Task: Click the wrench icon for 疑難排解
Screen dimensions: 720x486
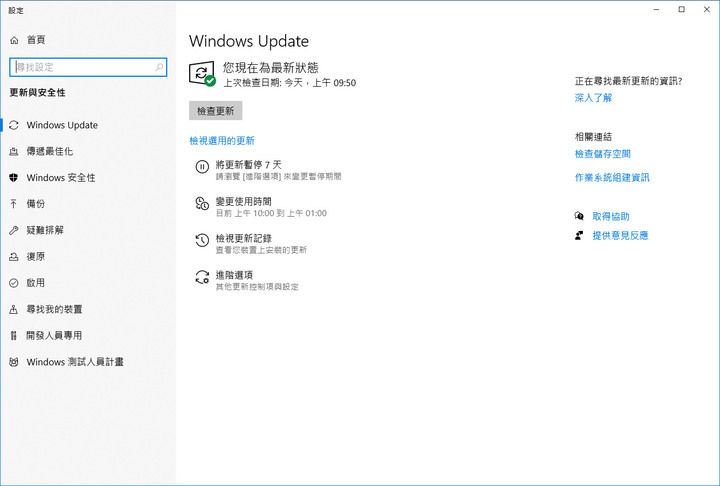Action: [x=14, y=230]
